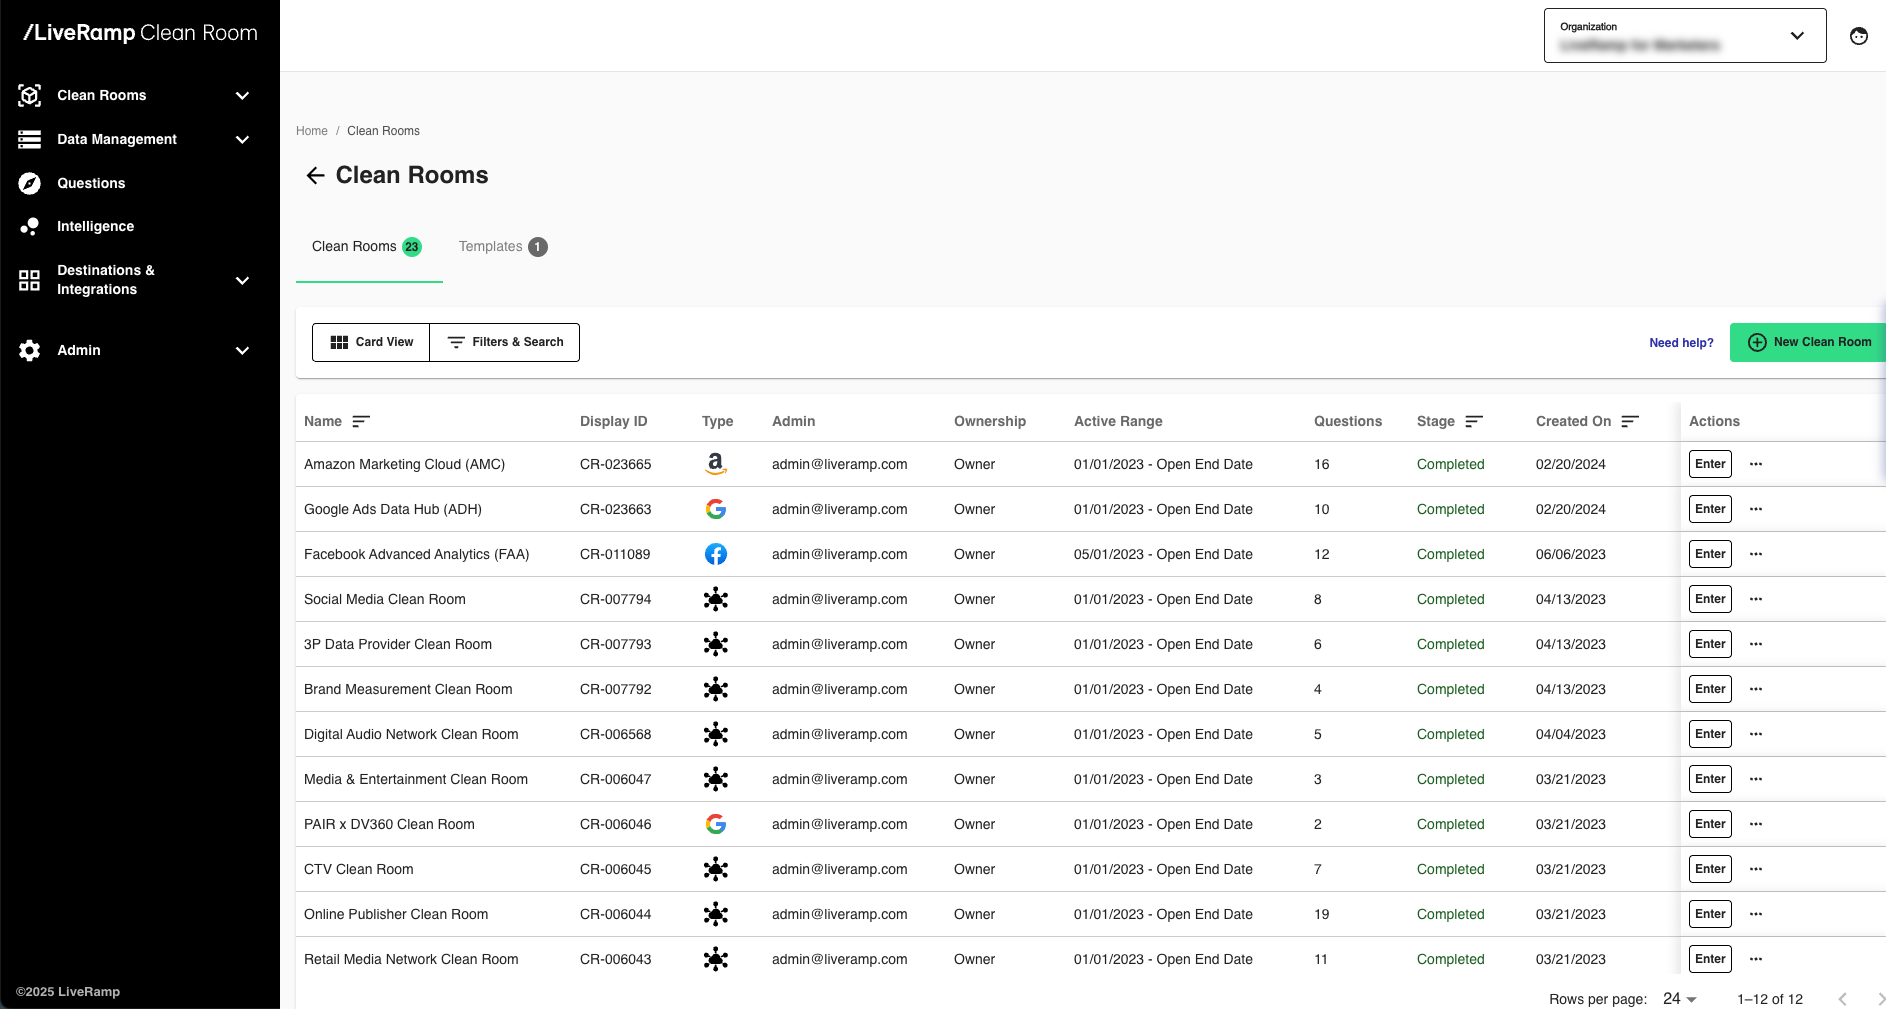
Task: Toggle sorting on the Stage column
Action: coord(1475,421)
